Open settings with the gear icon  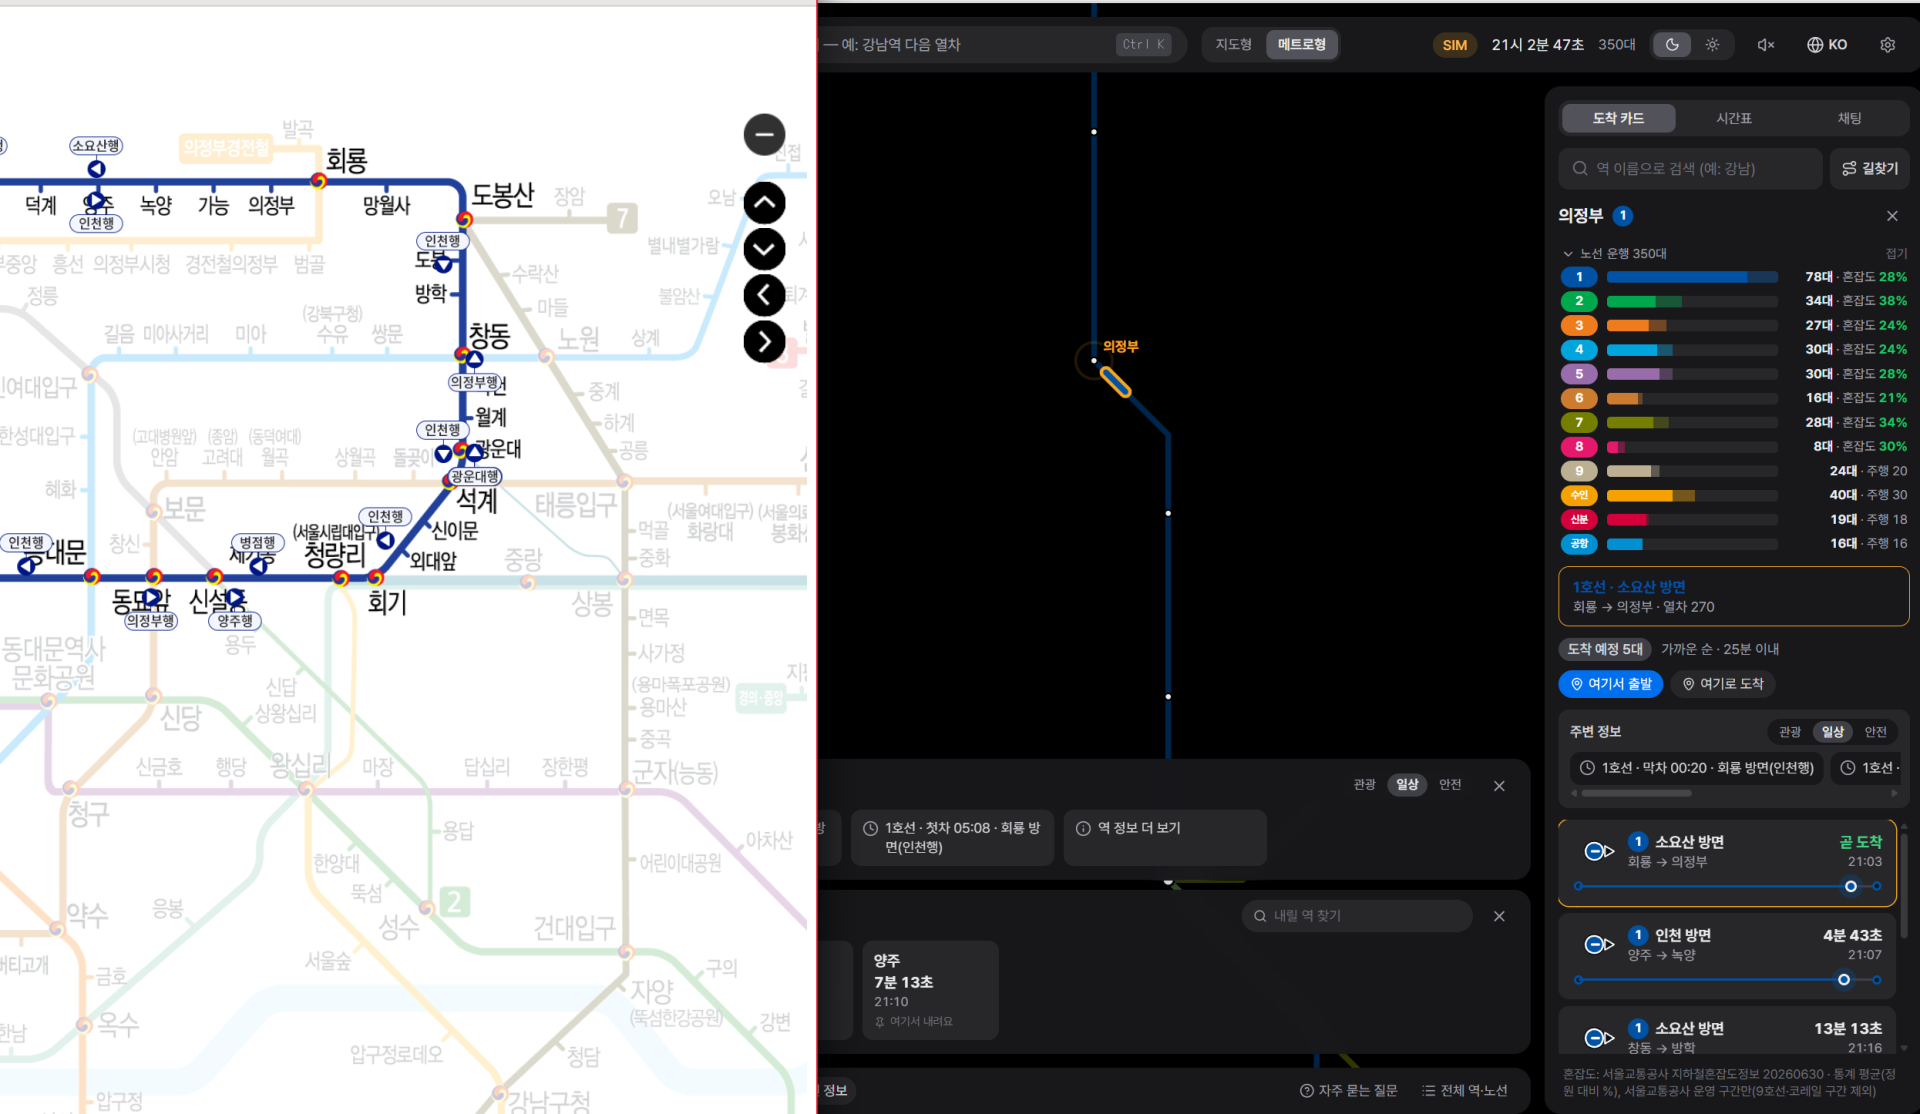[x=1887, y=45]
